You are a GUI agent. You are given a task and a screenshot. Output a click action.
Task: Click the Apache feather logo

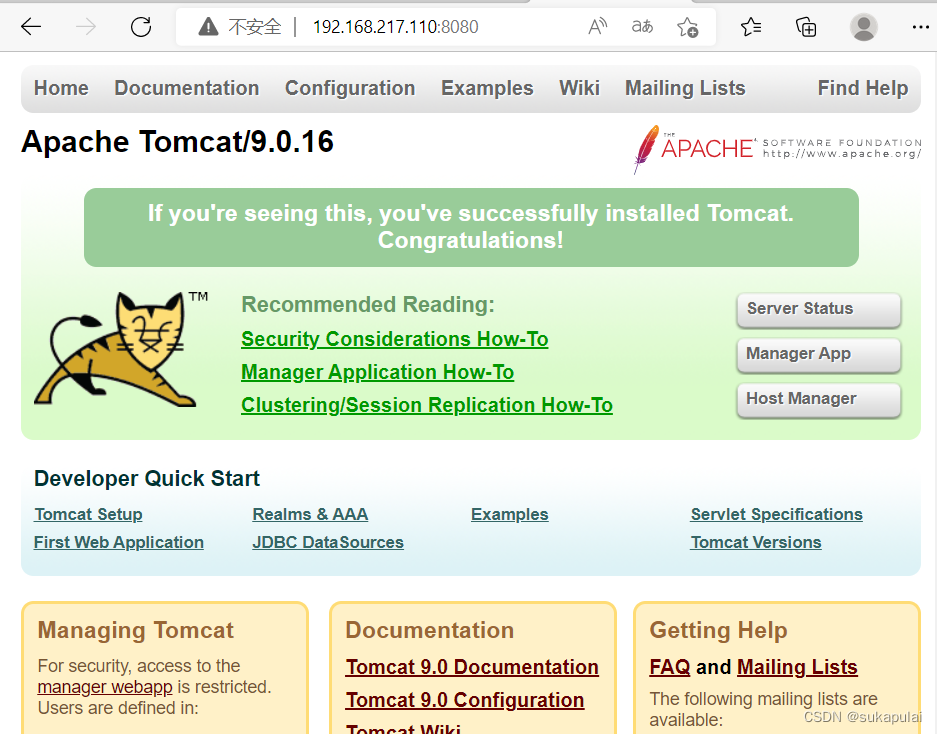tap(648, 148)
